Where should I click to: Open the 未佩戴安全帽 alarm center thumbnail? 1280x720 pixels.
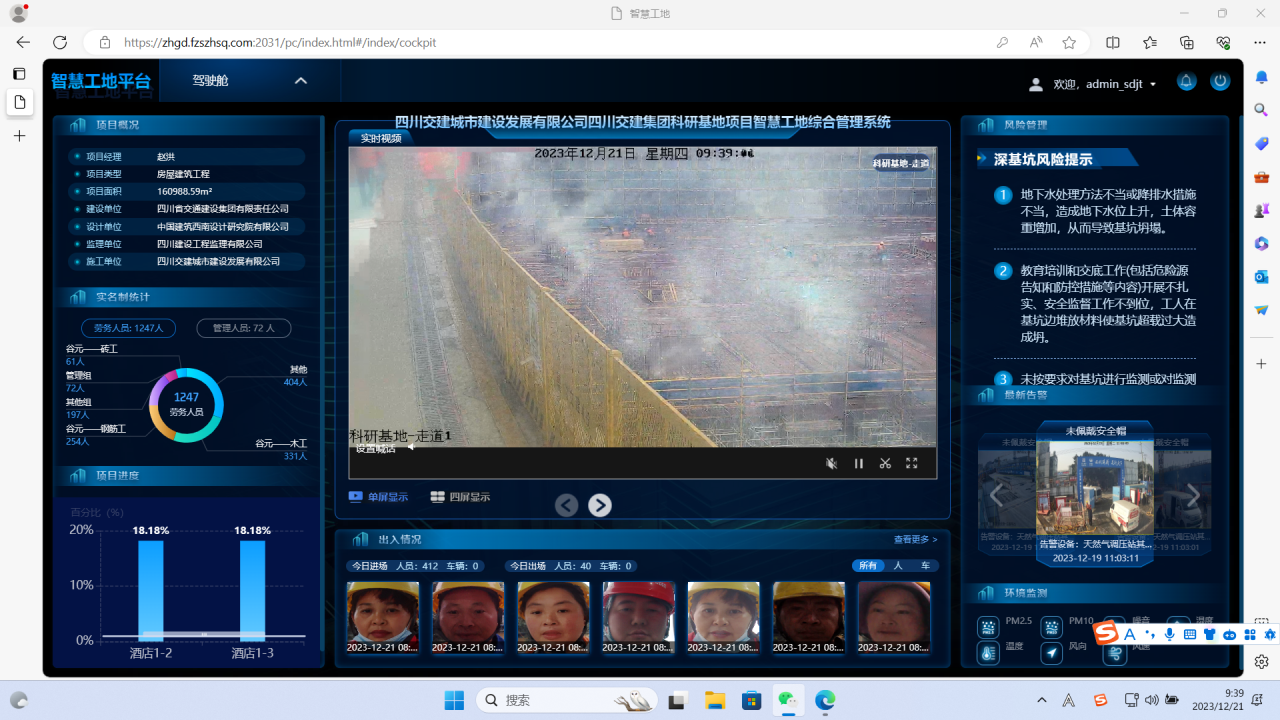(1093, 490)
